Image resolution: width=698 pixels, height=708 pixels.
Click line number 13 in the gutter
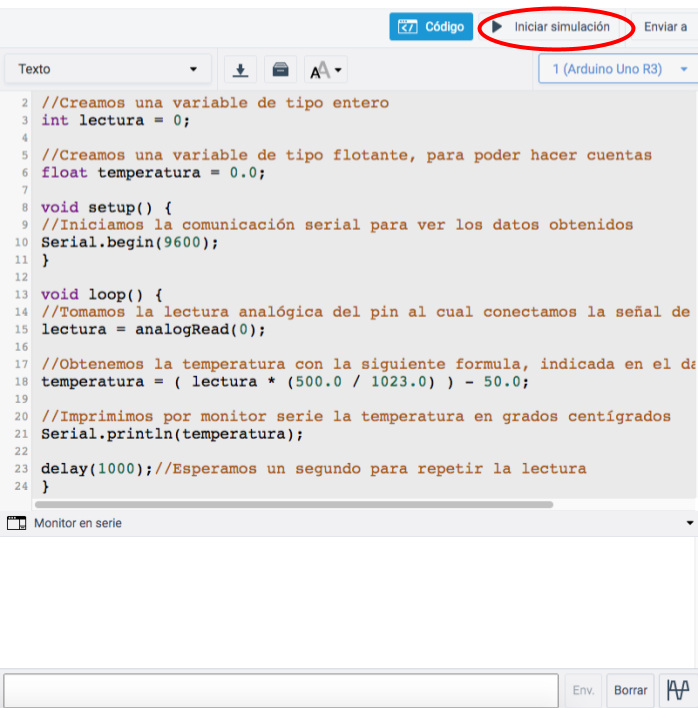click(20, 295)
